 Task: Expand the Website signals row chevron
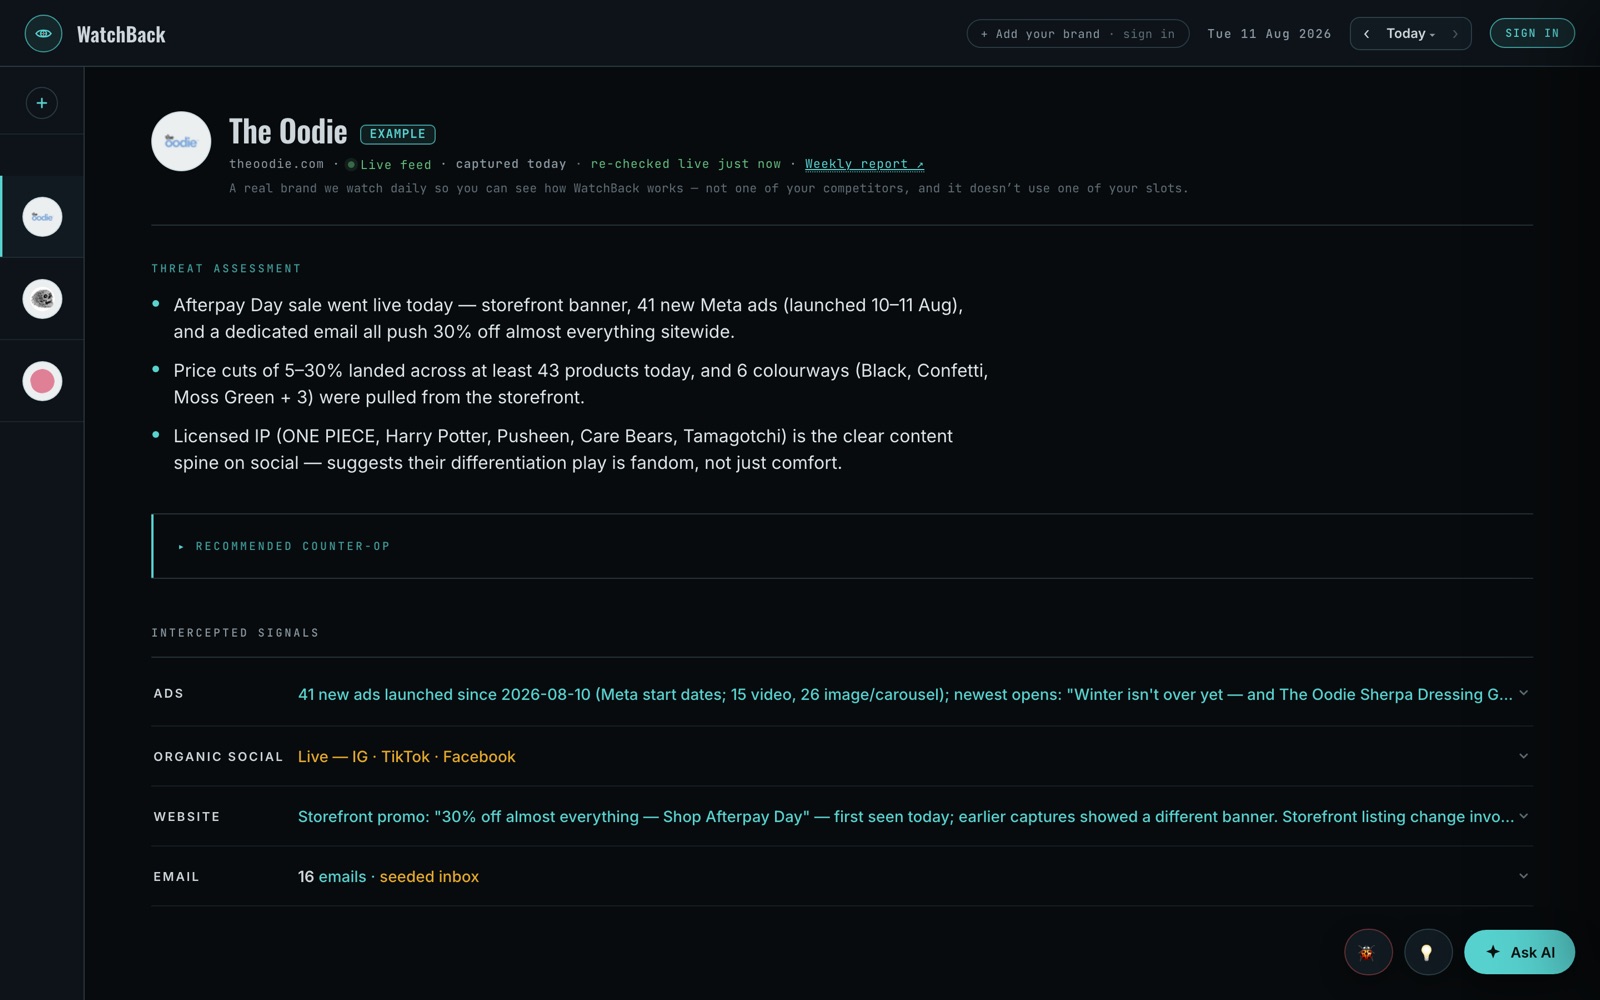coord(1523,816)
